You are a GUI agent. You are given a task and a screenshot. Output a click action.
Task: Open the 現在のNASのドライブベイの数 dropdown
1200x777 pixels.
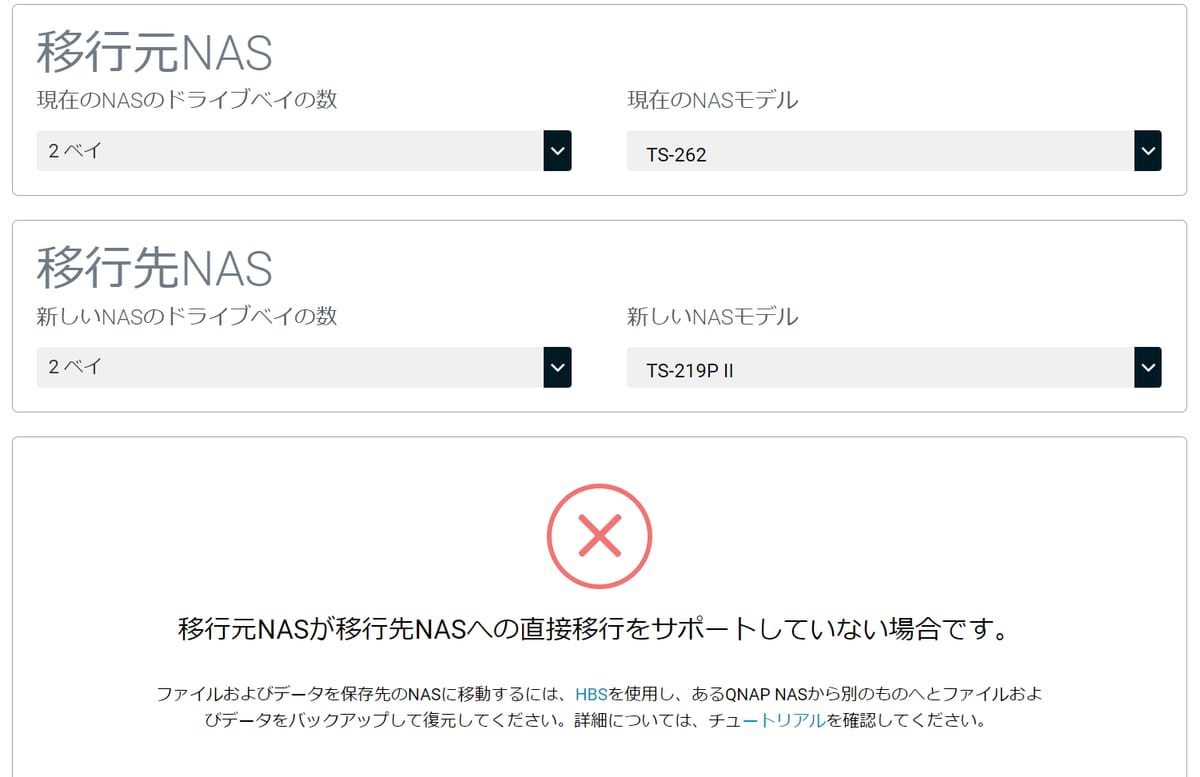tap(290, 151)
